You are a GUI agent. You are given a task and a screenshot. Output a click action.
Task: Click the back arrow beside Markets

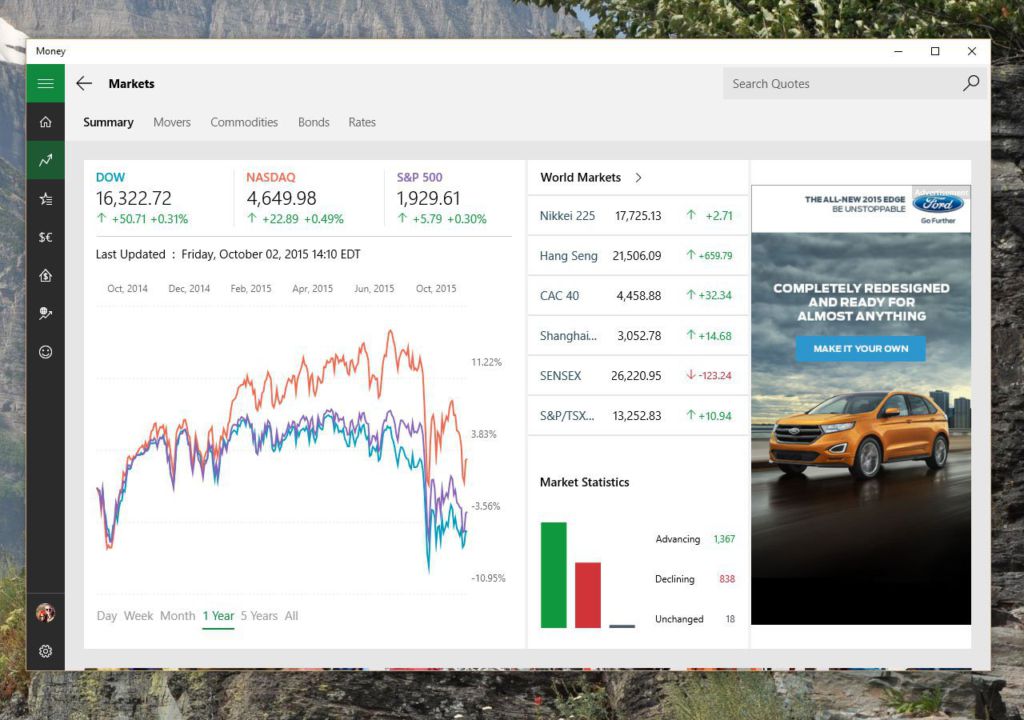click(x=84, y=83)
